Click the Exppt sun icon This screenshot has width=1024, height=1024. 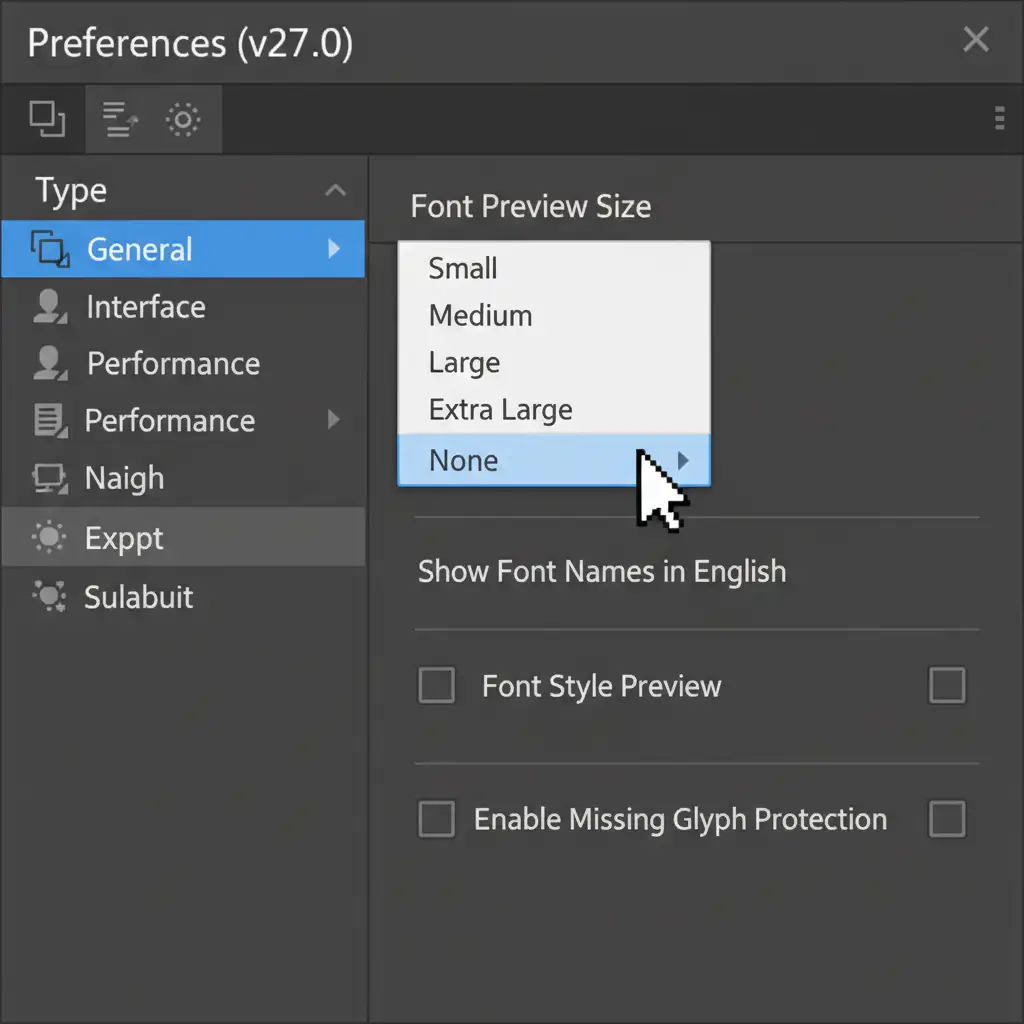click(x=49, y=538)
